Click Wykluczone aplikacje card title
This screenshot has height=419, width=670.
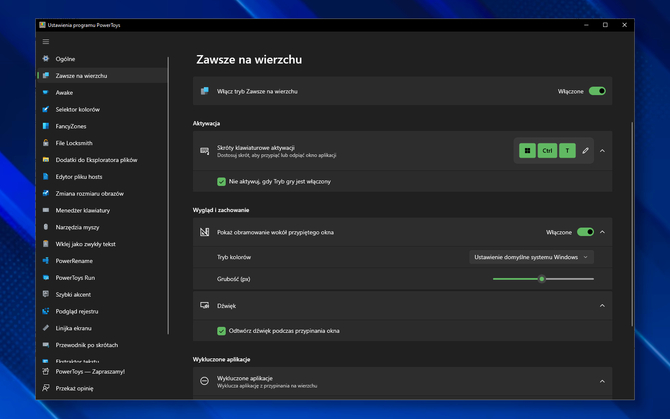pos(245,378)
